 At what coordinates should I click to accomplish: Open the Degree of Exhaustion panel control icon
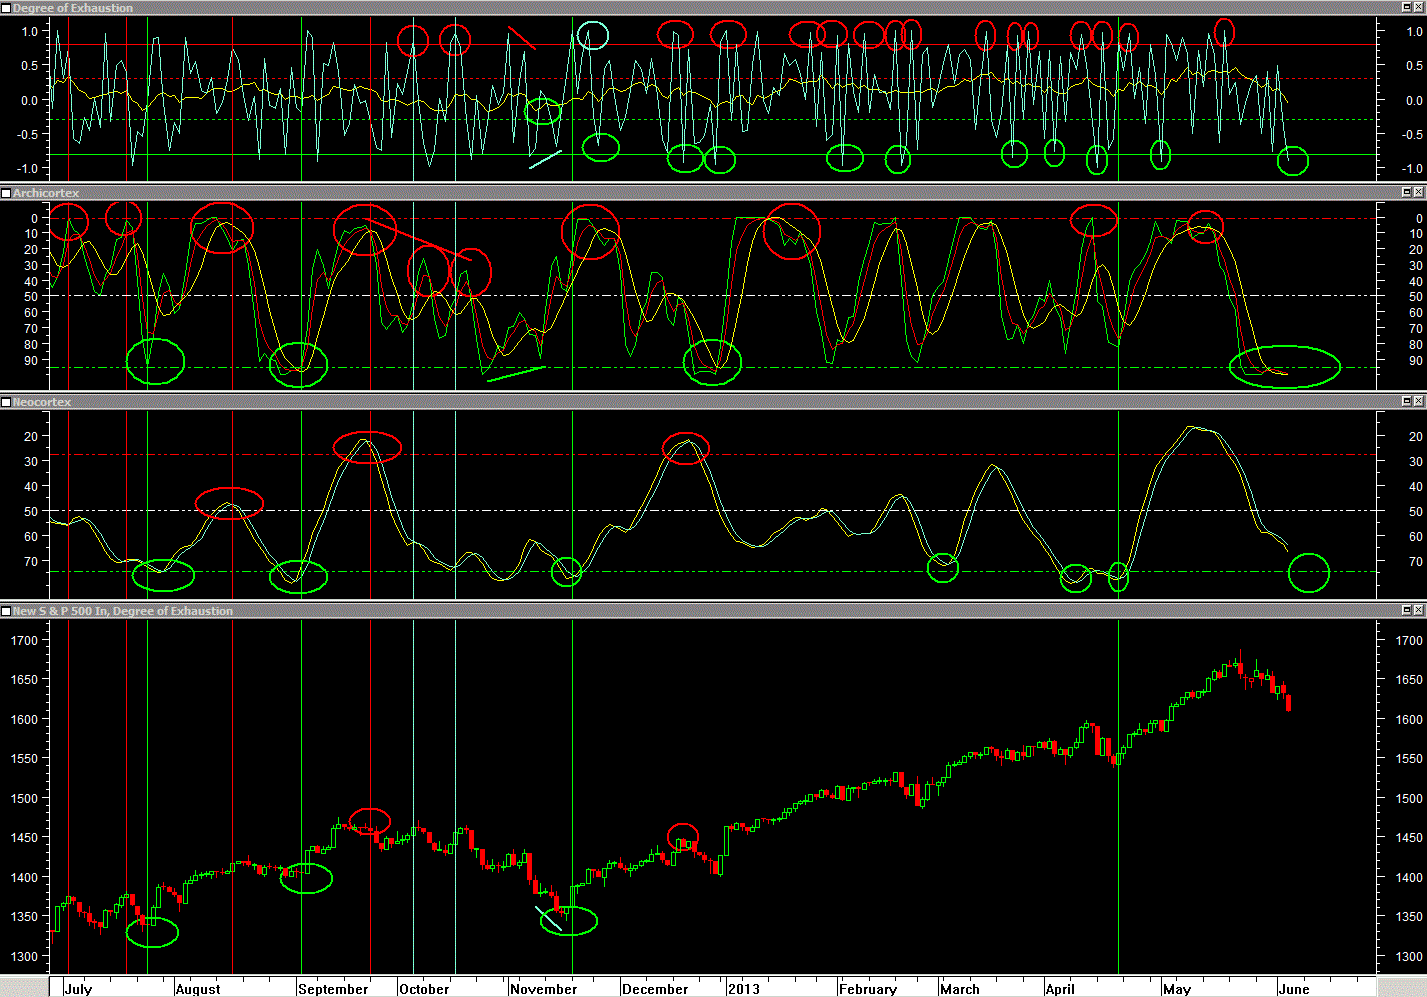(6, 8)
